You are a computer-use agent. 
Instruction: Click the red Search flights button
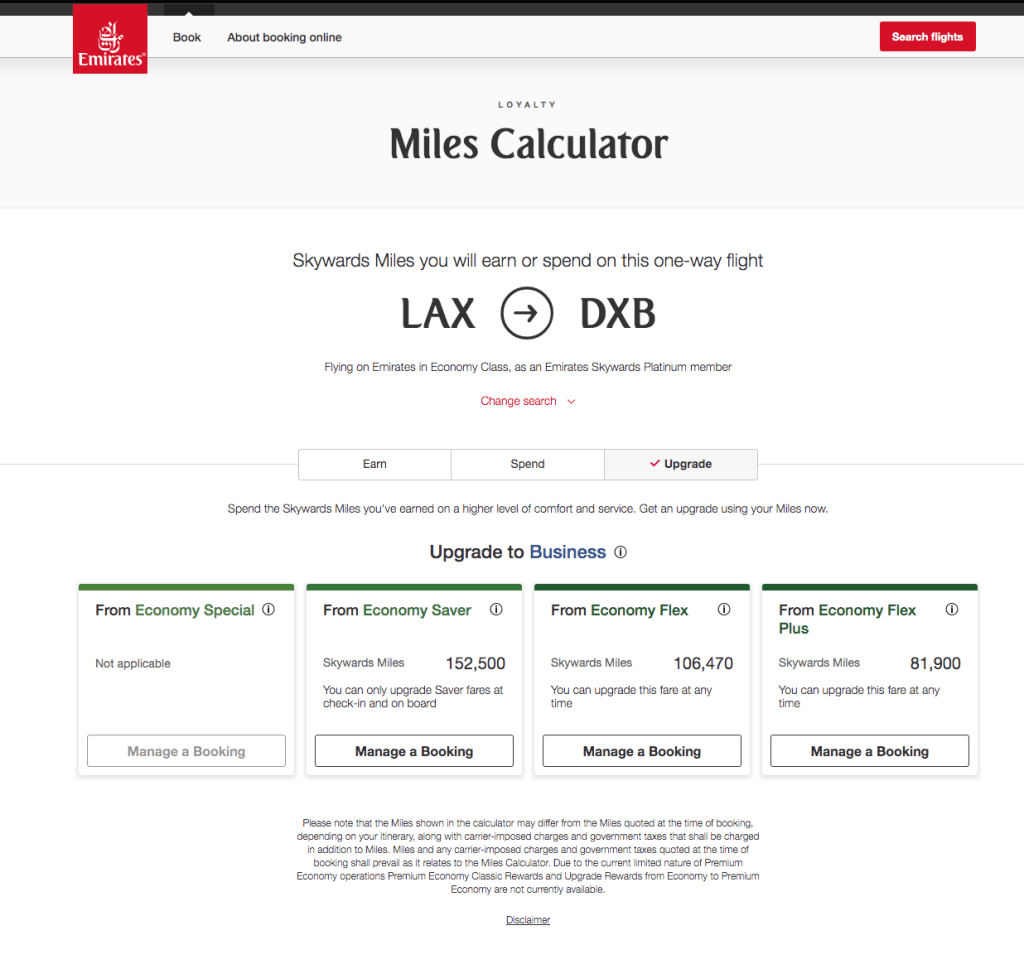tap(927, 37)
